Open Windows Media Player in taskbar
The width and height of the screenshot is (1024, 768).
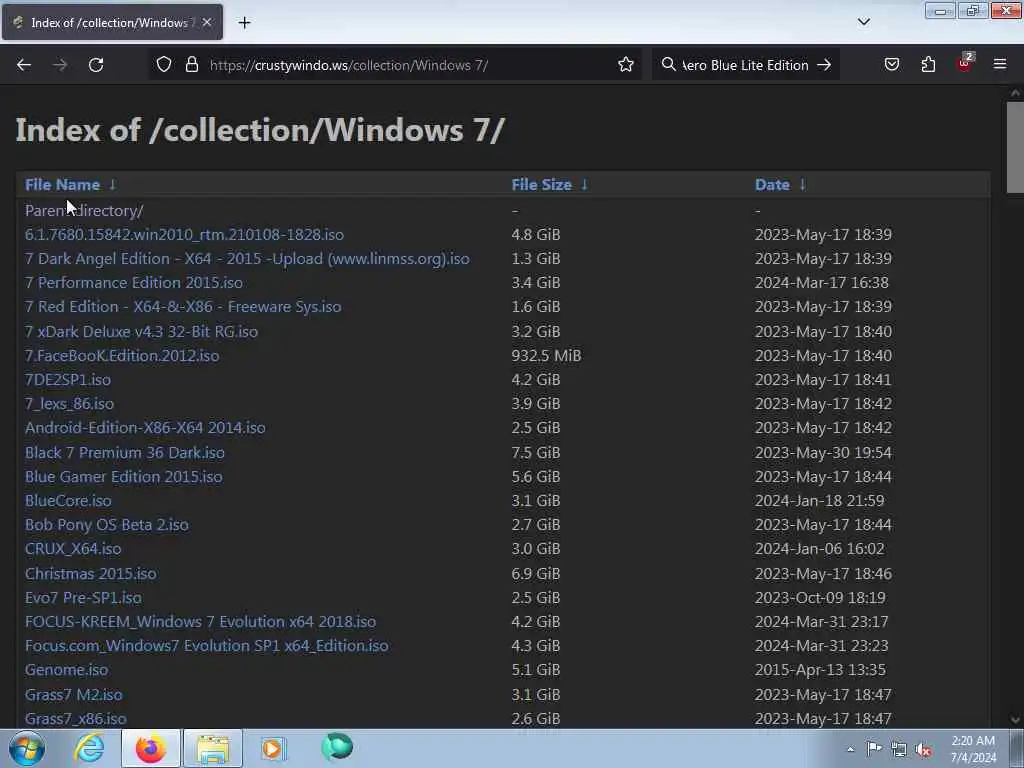click(273, 748)
